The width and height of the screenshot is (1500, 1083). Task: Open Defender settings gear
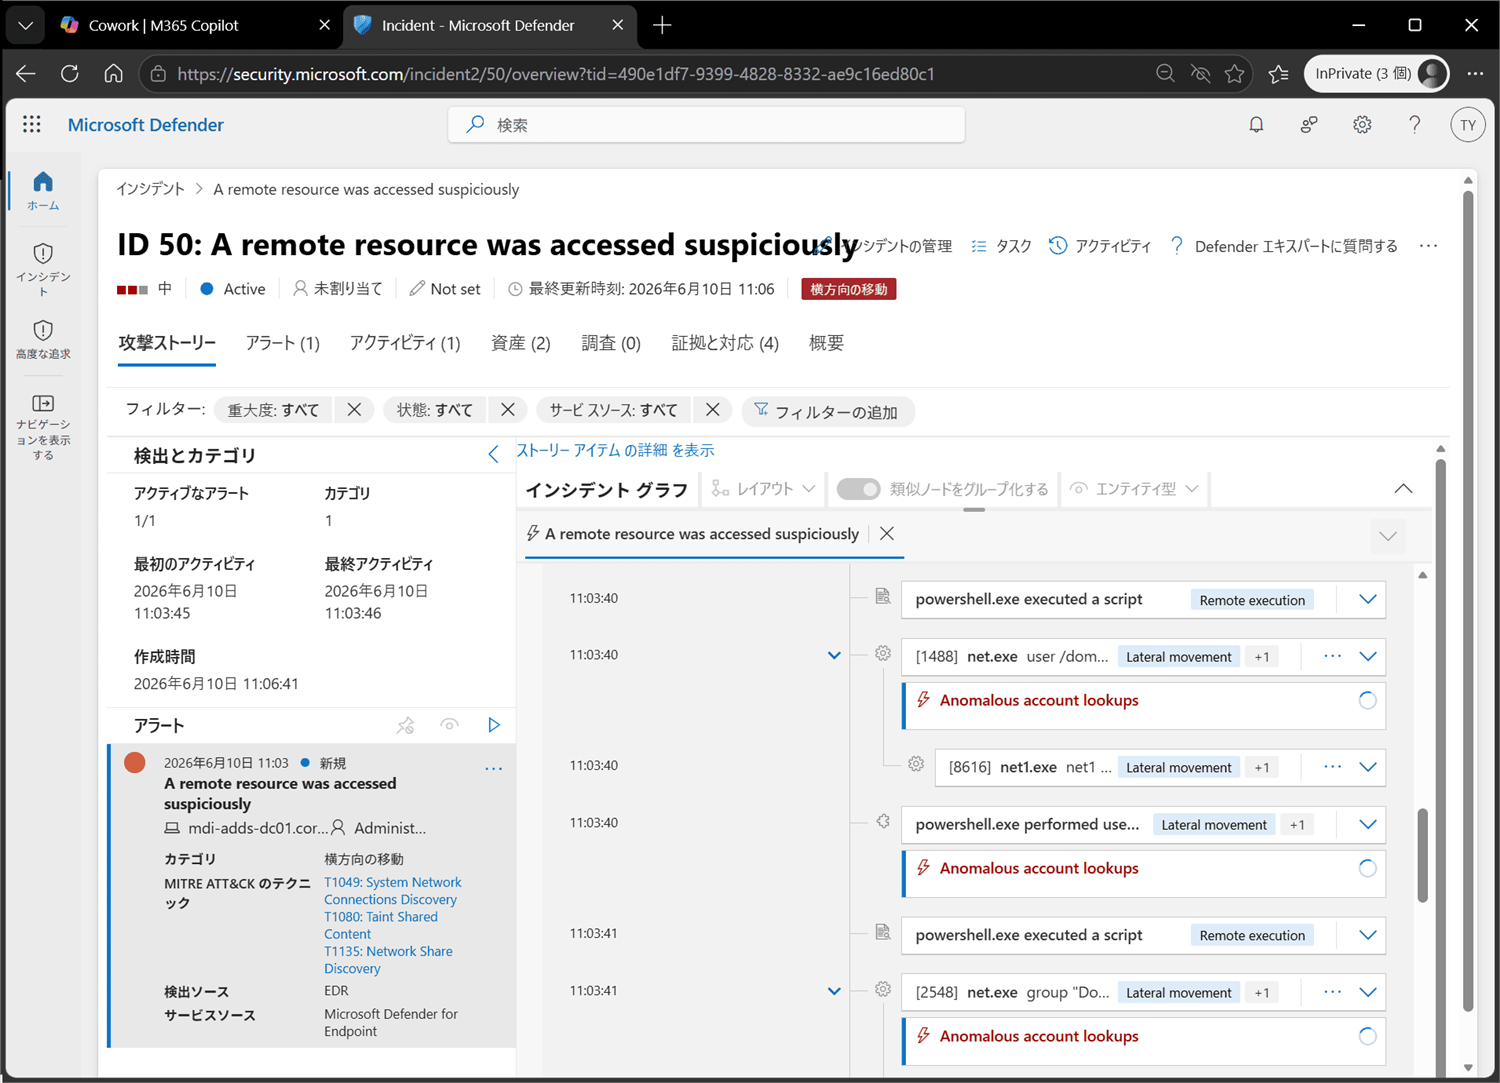click(1362, 125)
